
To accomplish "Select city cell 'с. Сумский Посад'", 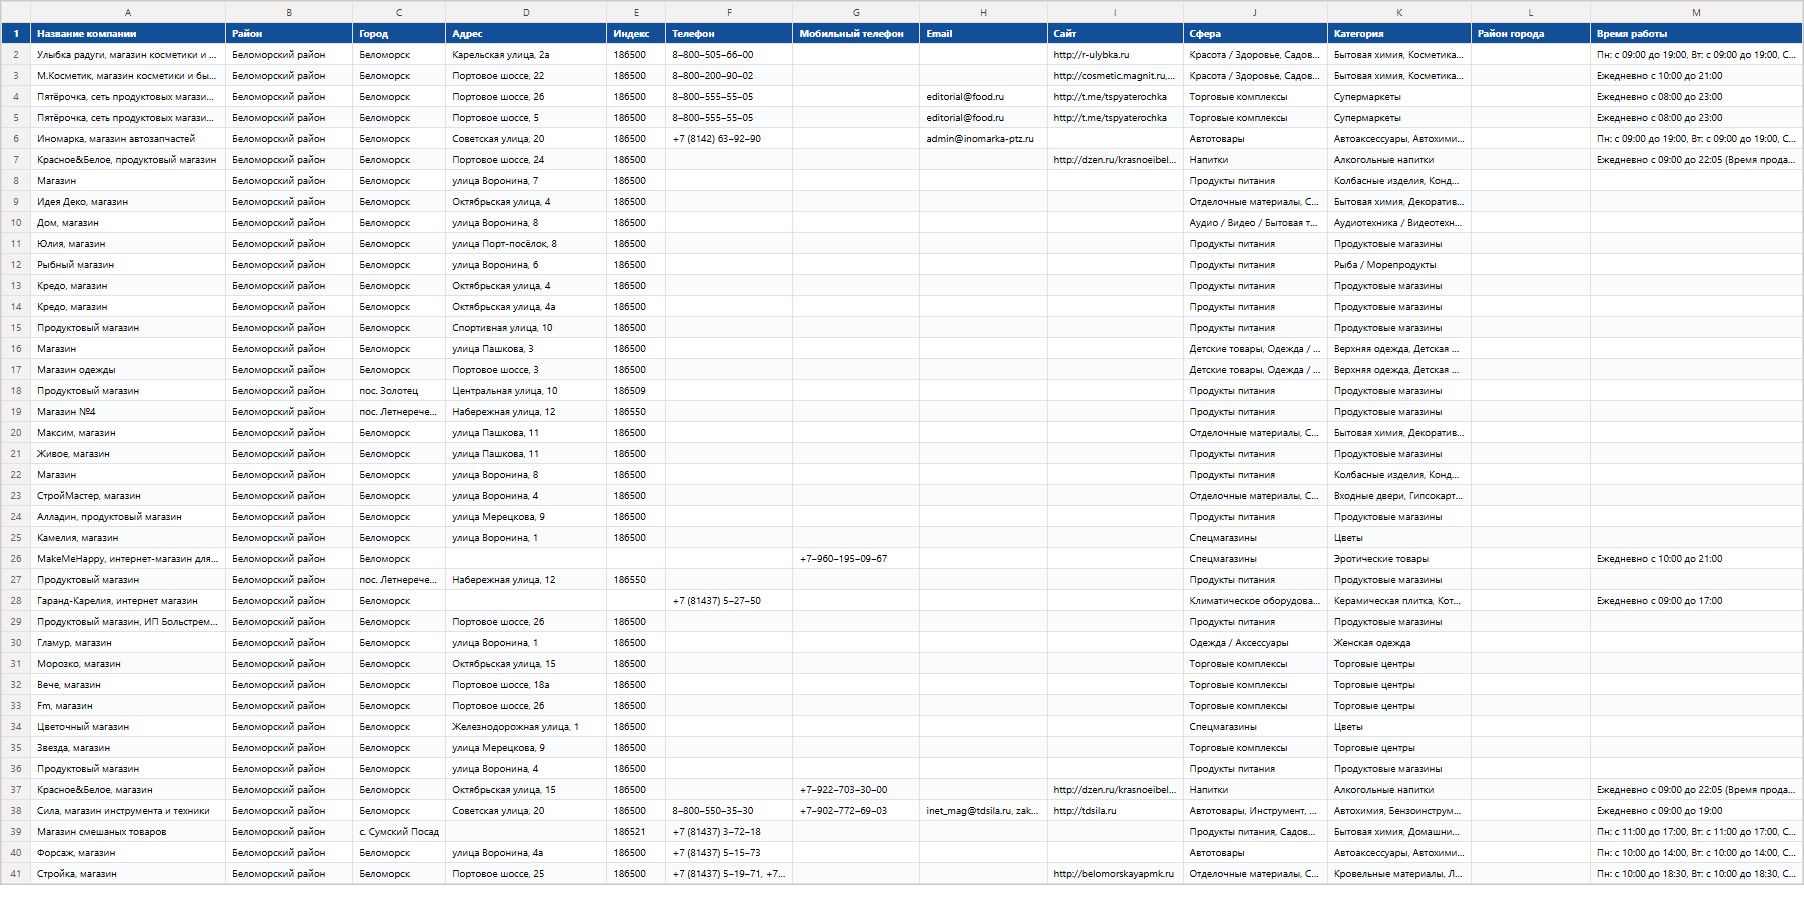I will pyautogui.click(x=399, y=832).
